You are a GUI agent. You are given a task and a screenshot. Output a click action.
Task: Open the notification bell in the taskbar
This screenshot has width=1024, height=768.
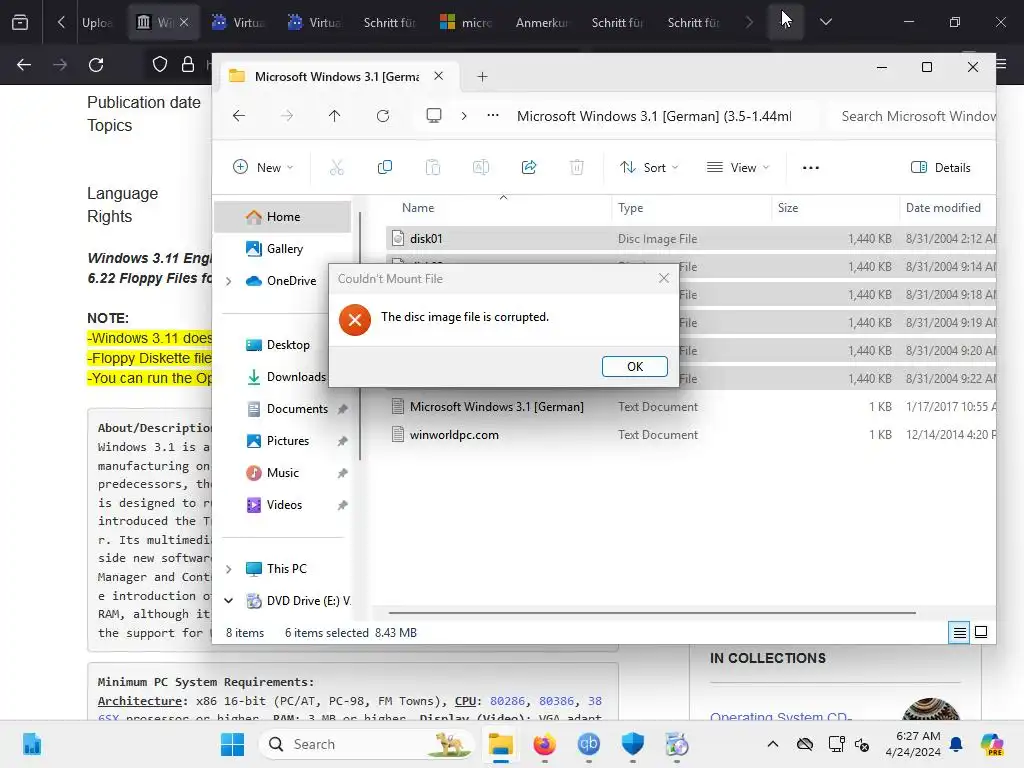(956, 744)
